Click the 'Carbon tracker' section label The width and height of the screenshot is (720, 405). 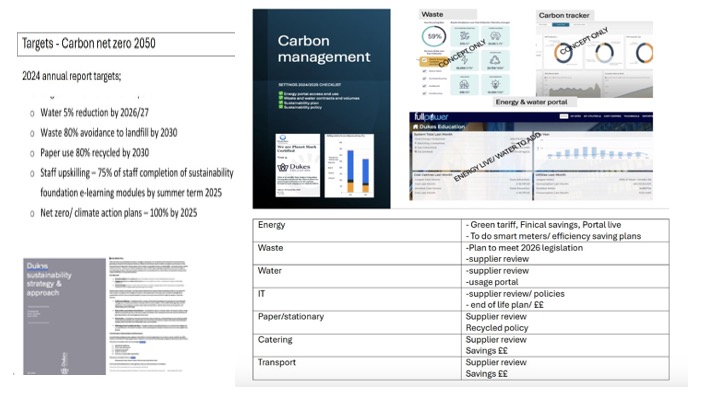(564, 15)
